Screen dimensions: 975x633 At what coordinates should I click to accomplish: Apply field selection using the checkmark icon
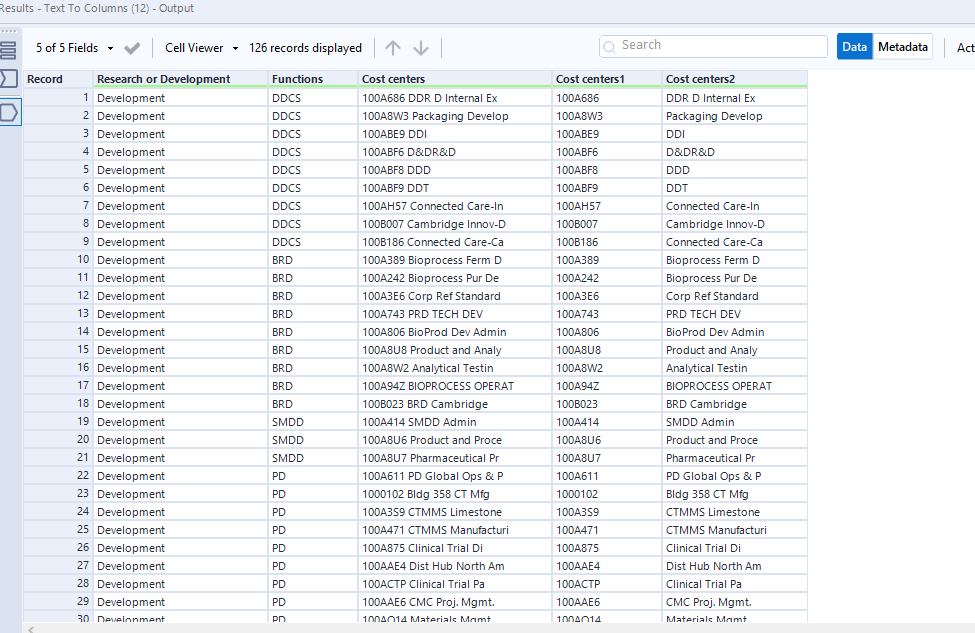point(130,47)
